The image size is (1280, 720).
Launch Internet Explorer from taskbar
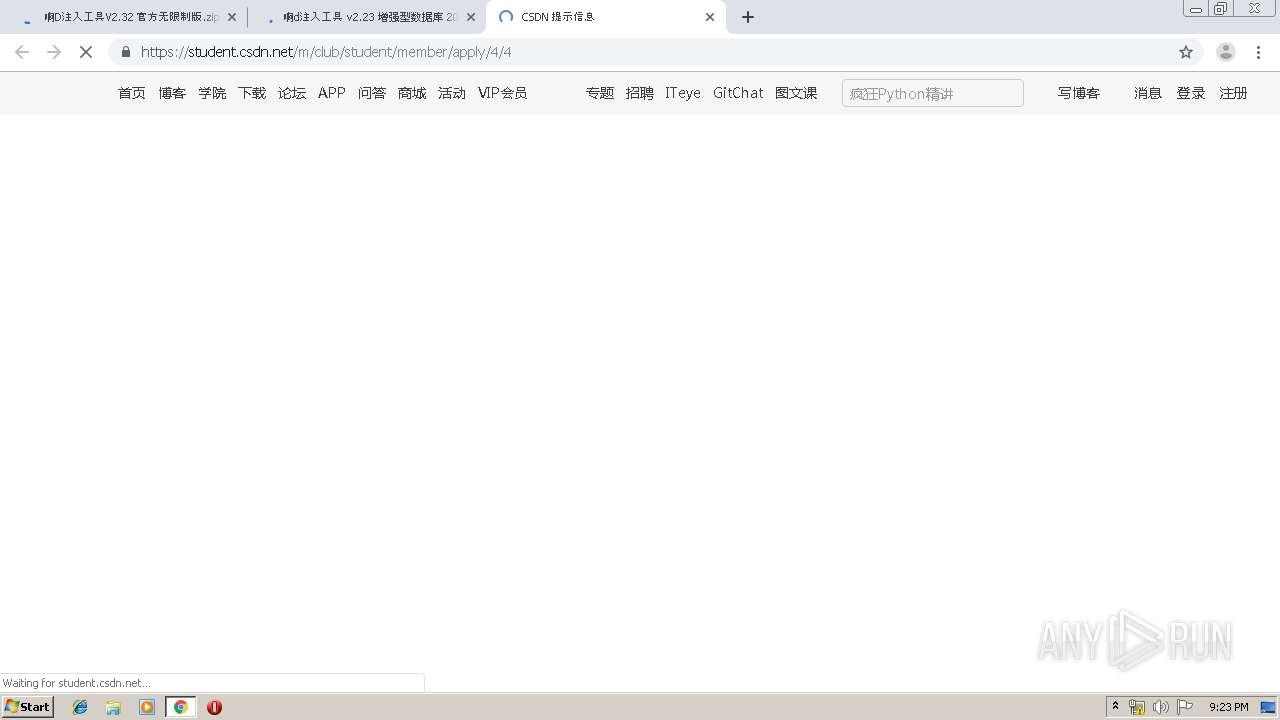(80, 707)
